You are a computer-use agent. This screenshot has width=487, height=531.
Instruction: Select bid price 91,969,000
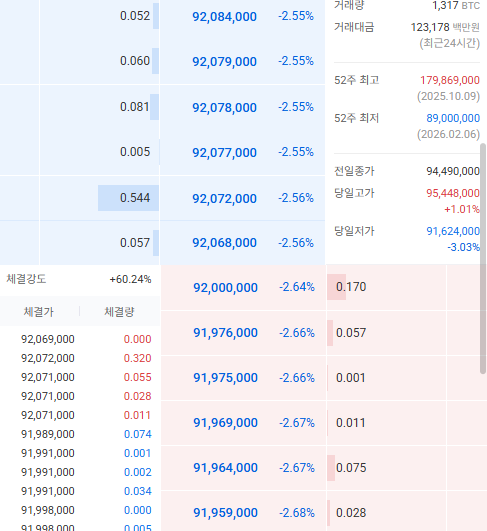pos(225,423)
